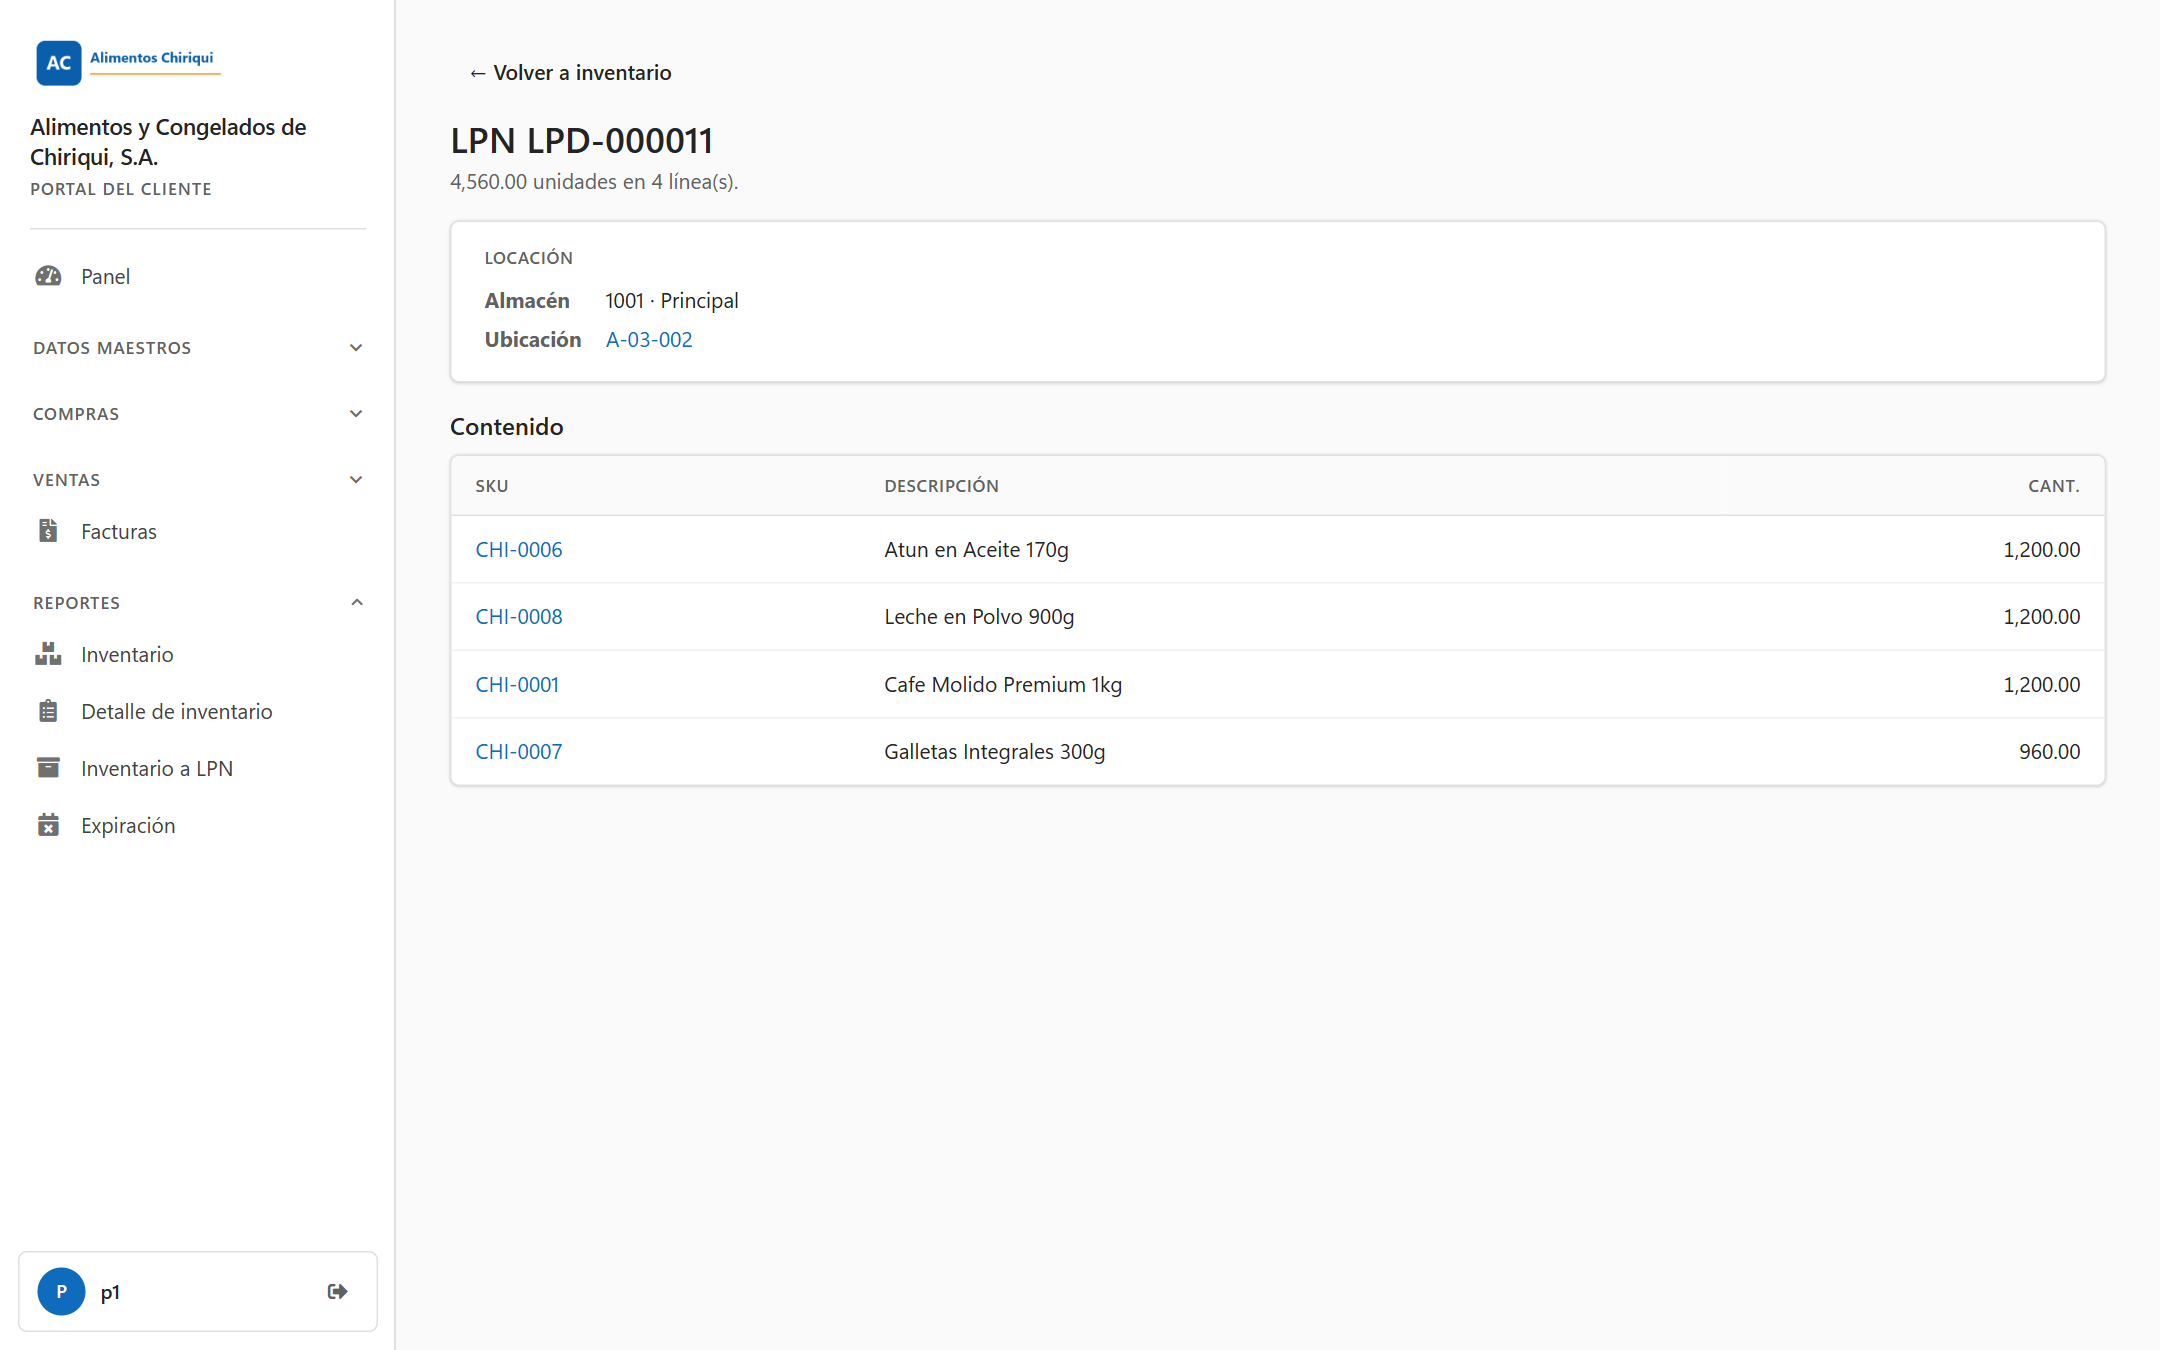Click the 960.00 quantity cell
Screen dimensions: 2160x1350
tap(2049, 751)
